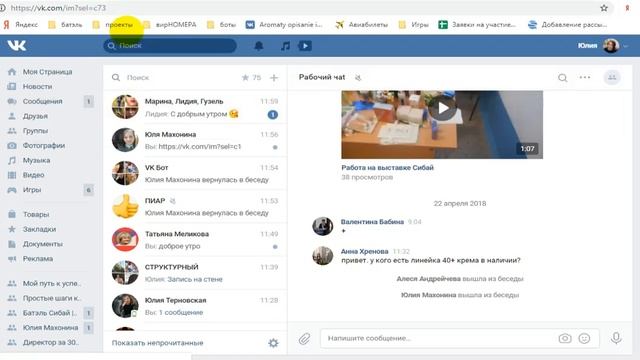Open conversation with Юля Махонина
640x360 pixels.
(x=195, y=140)
